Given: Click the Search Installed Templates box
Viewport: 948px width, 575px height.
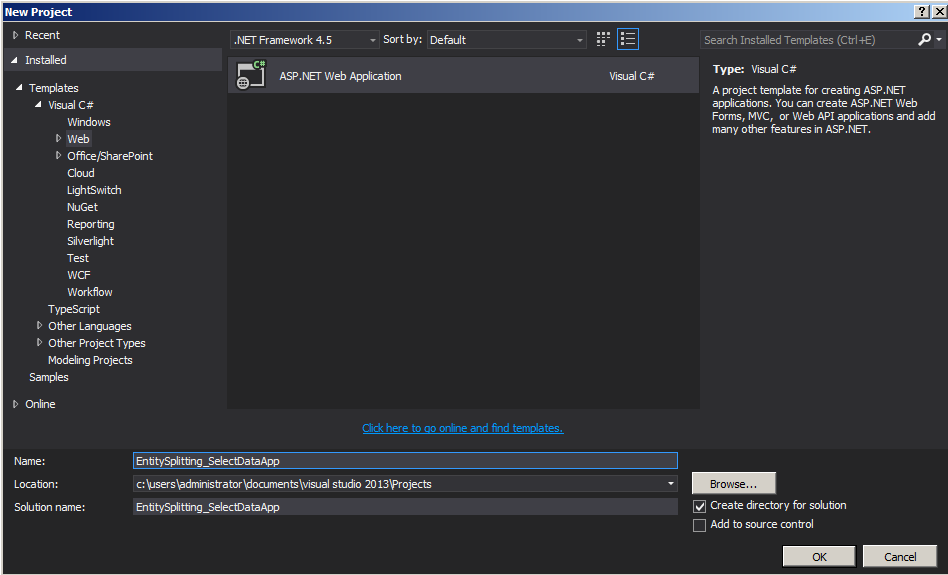Looking at the screenshot, I should click(x=808, y=40).
